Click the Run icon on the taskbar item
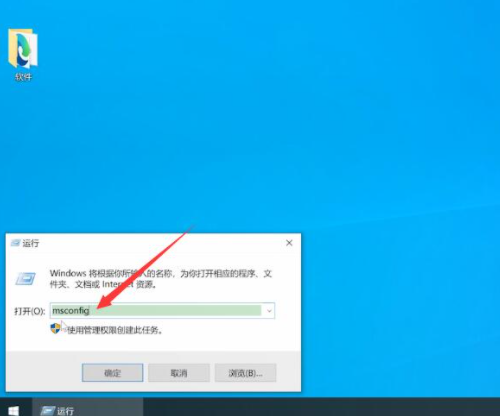The height and width of the screenshot is (416, 500). pyautogui.click(x=47, y=411)
